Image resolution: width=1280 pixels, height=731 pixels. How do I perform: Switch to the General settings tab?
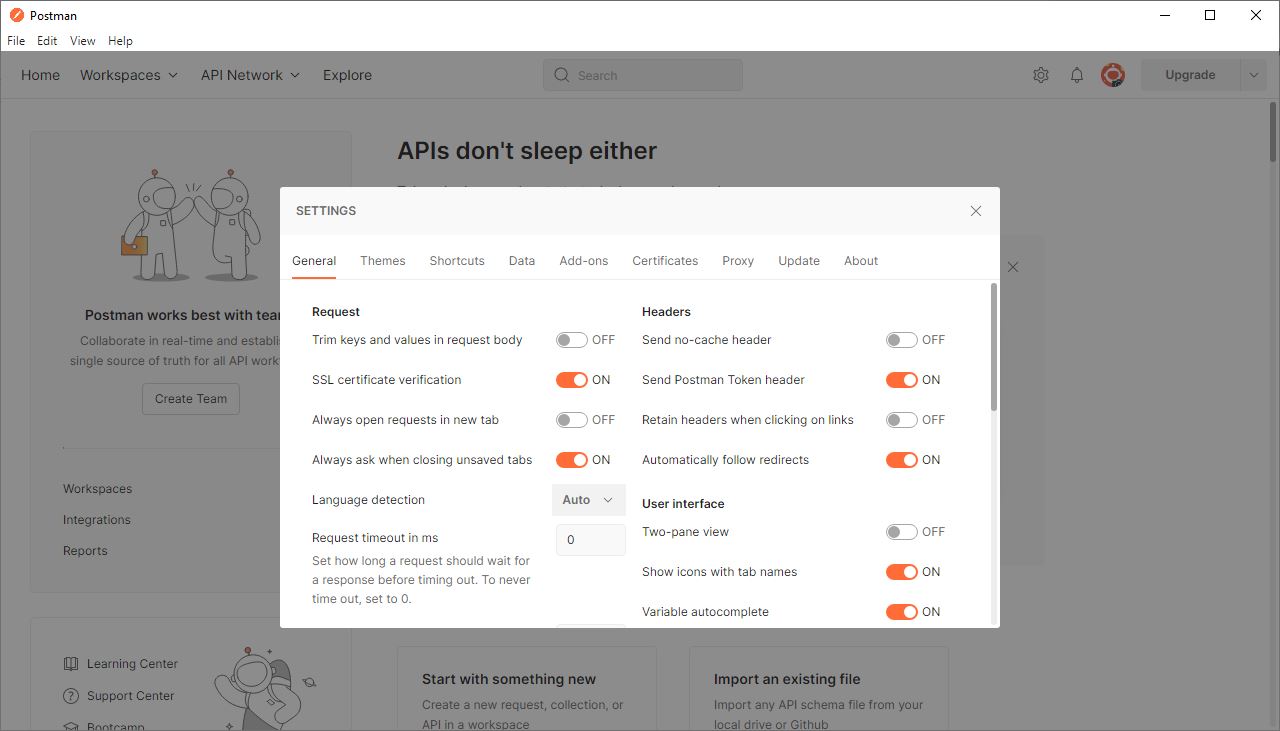point(314,261)
